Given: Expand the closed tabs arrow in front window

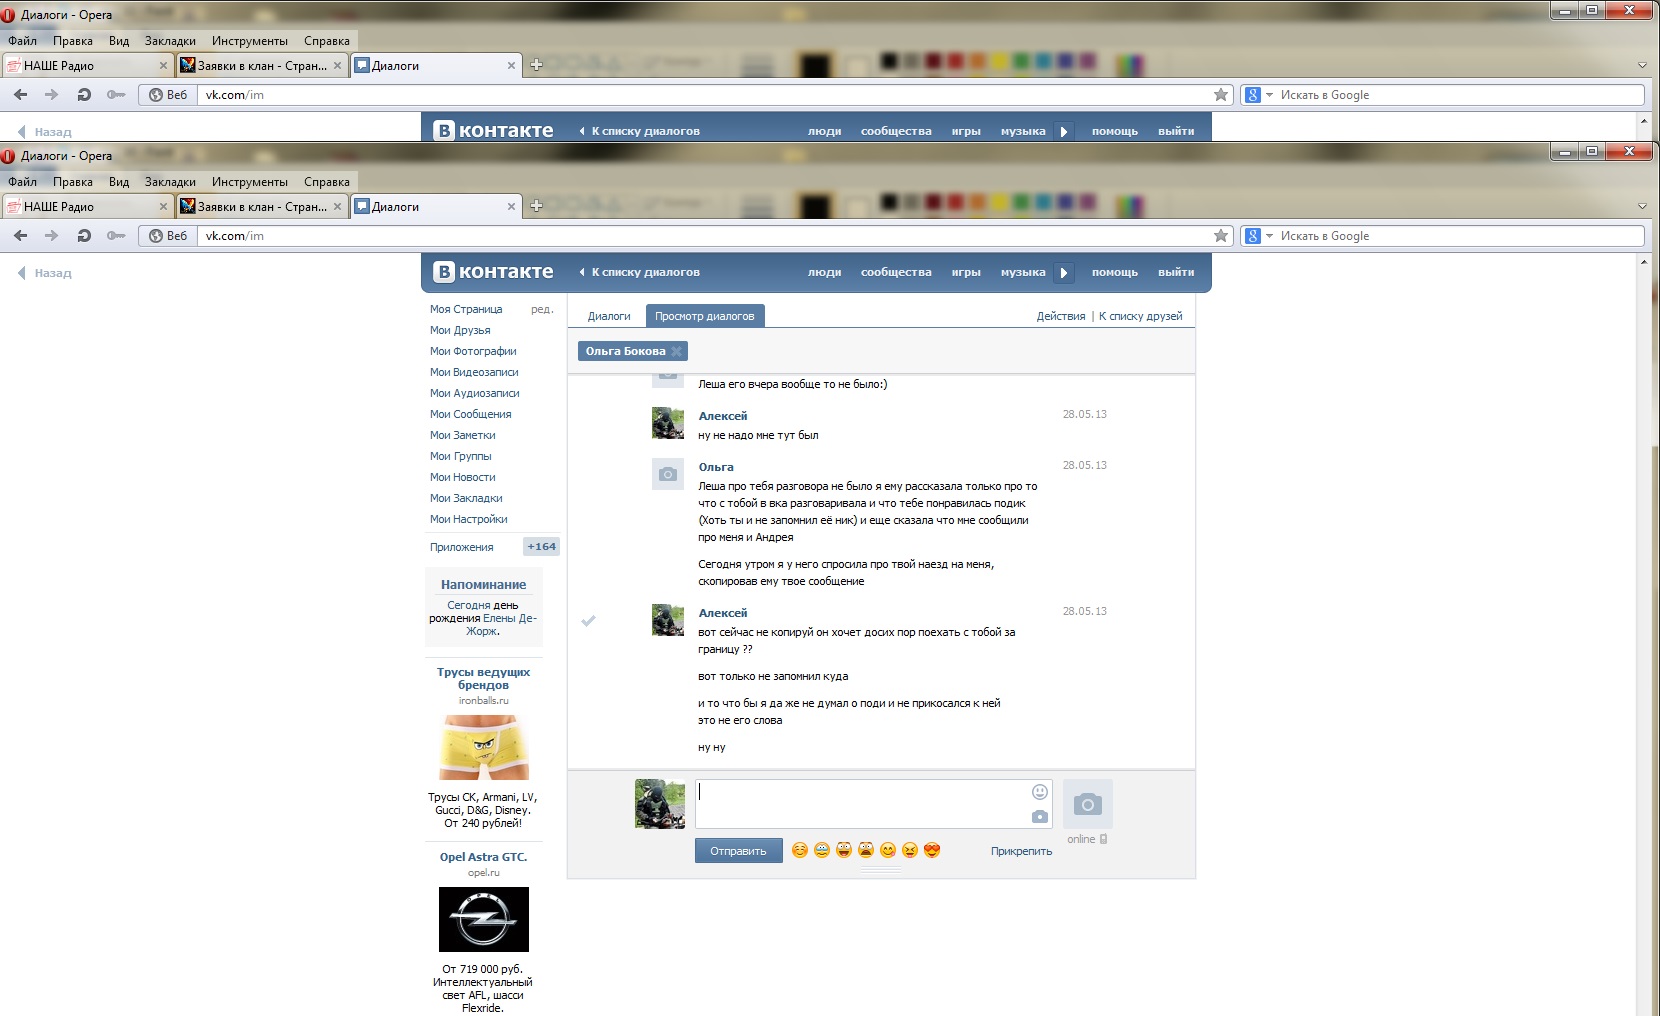Looking at the screenshot, I should tap(1642, 206).
